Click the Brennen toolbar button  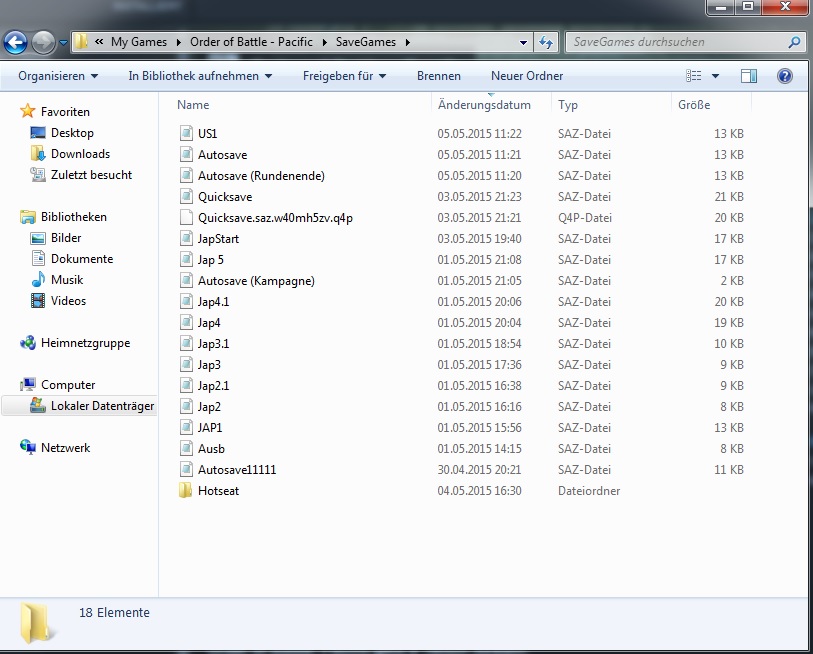[x=439, y=76]
